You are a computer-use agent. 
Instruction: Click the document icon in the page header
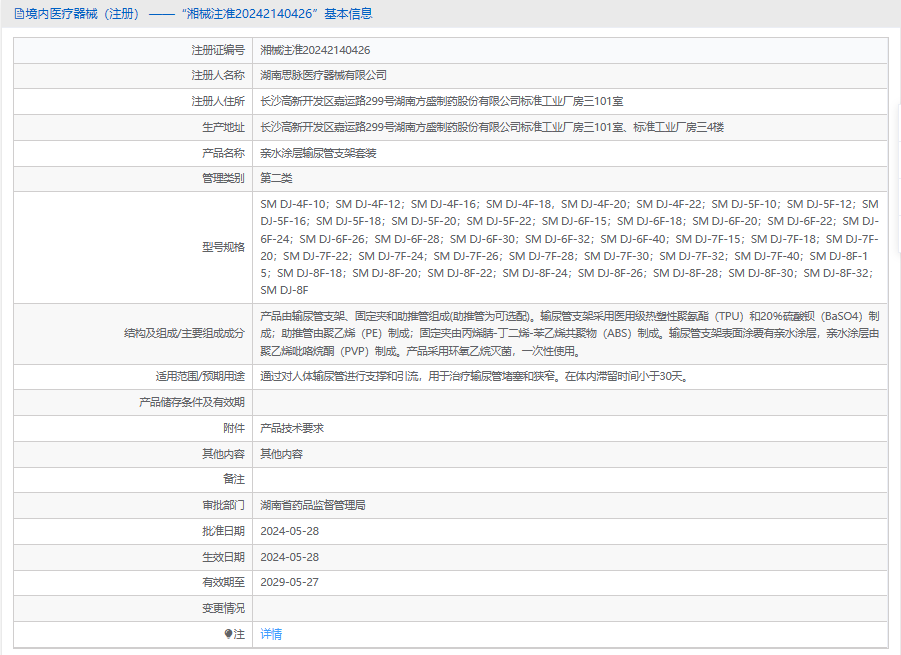pyautogui.click(x=20, y=14)
